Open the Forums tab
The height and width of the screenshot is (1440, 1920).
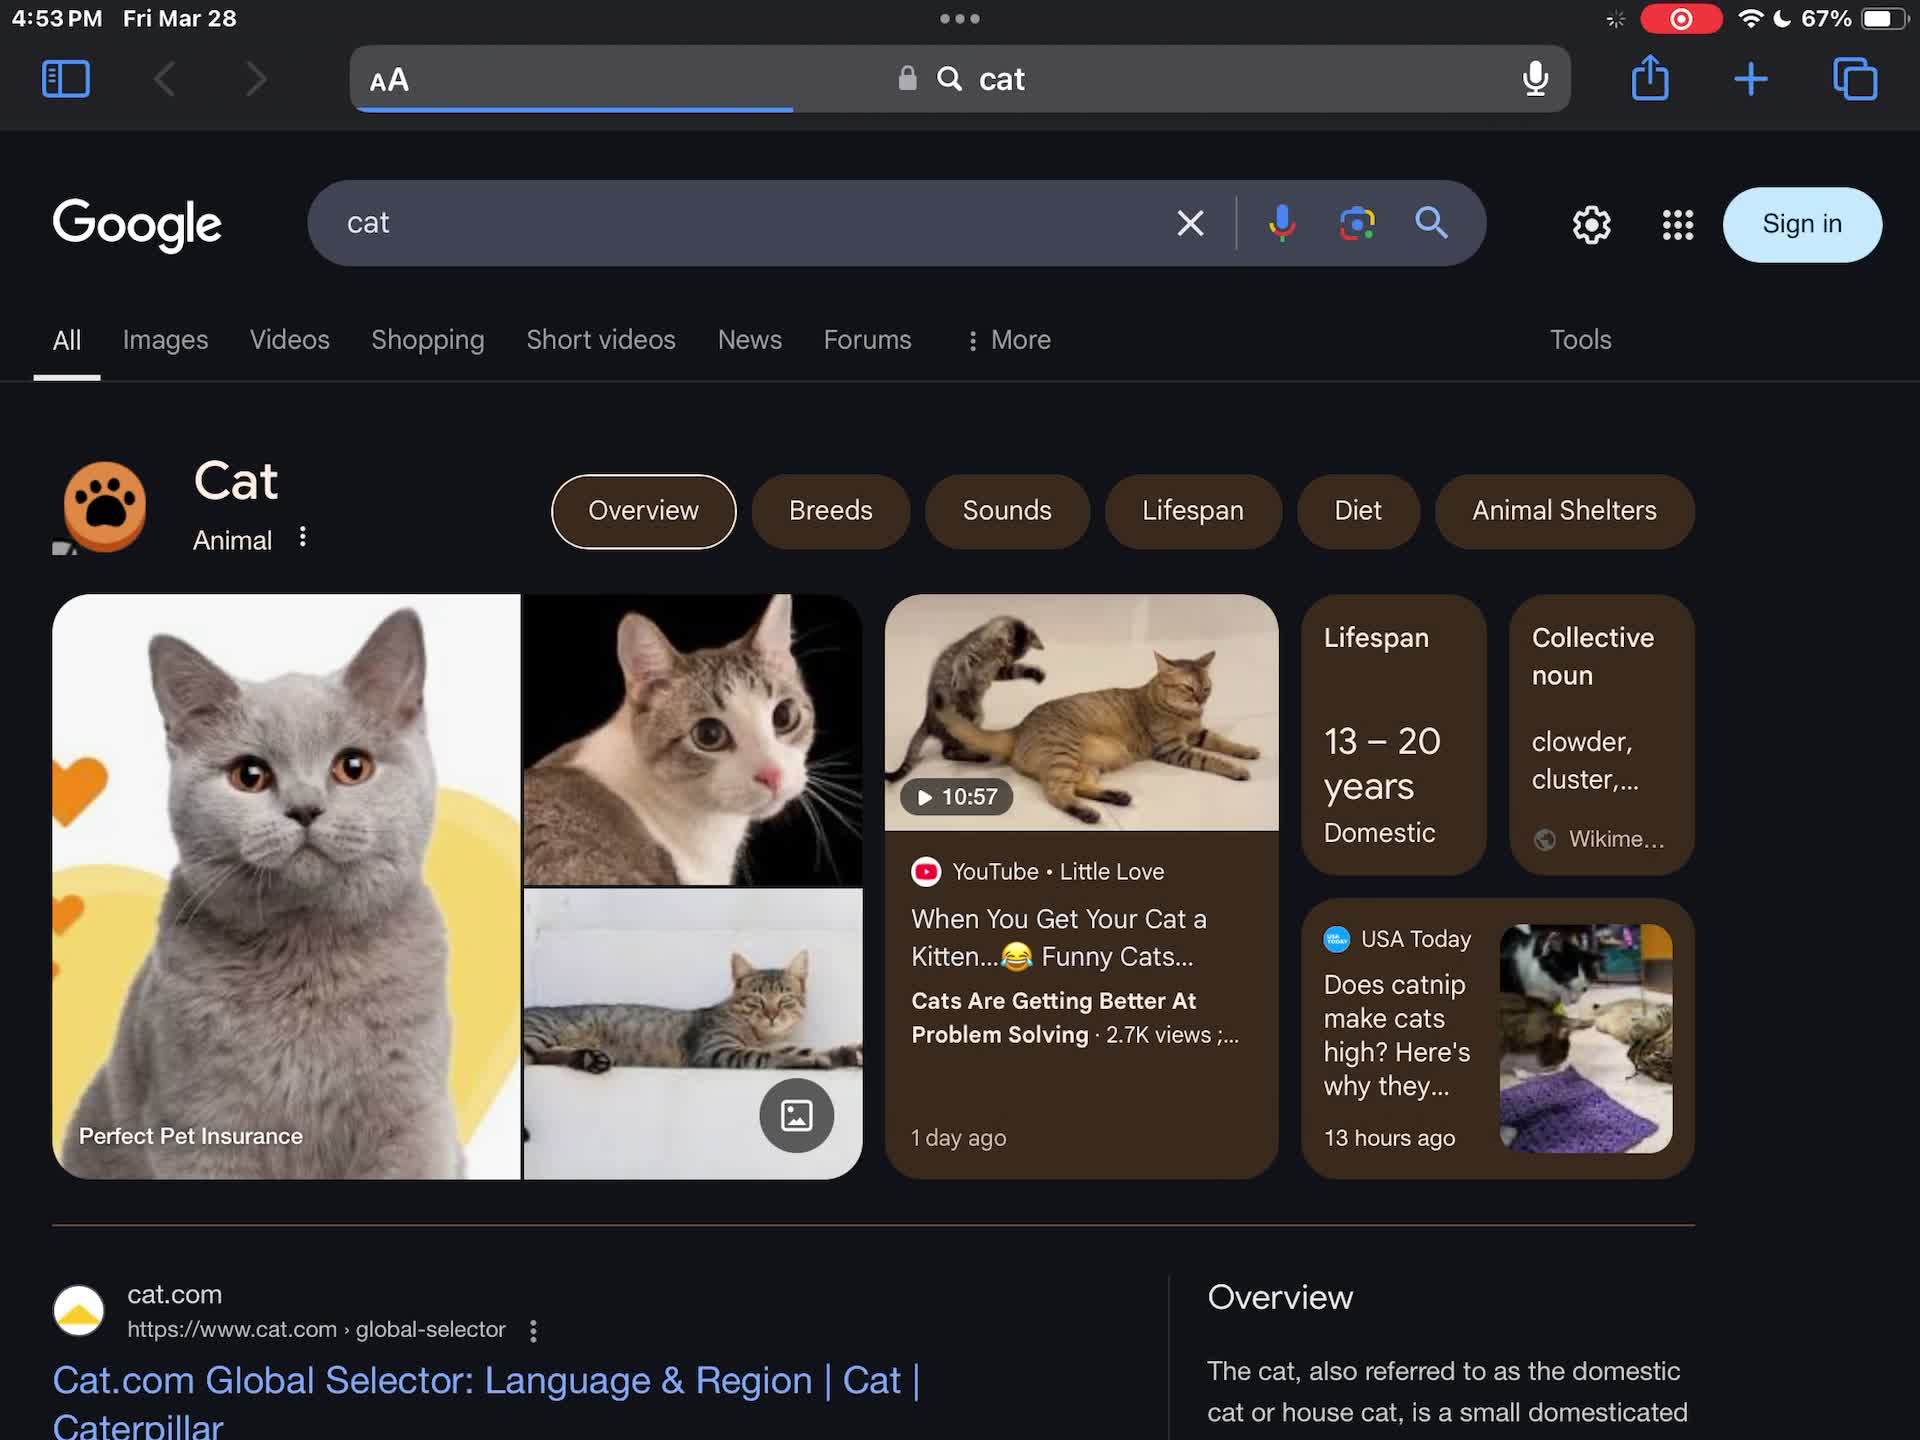point(867,340)
